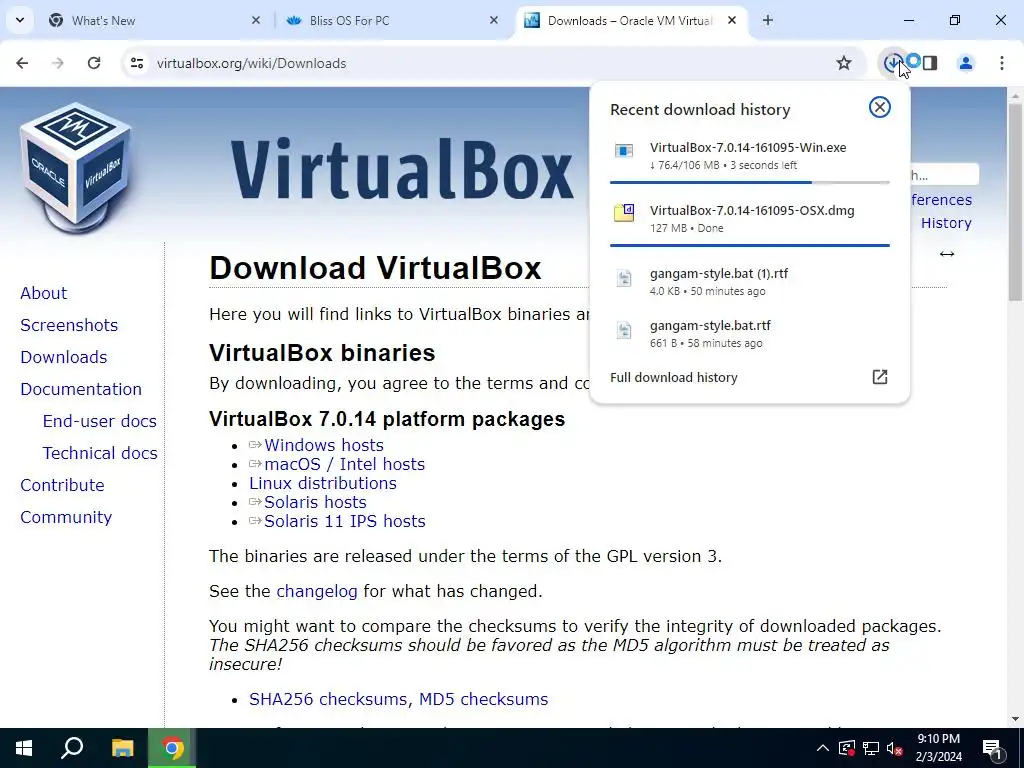Open File Explorer from the taskbar
This screenshot has height=768, width=1024.
(122, 748)
